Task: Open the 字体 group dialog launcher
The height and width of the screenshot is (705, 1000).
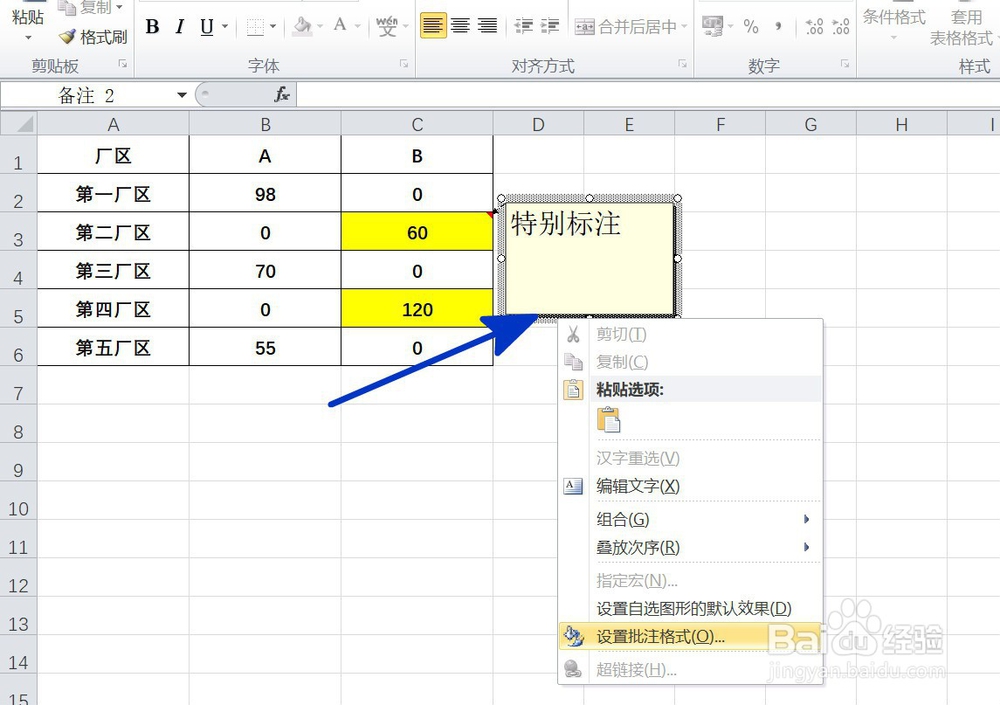Action: (x=403, y=63)
